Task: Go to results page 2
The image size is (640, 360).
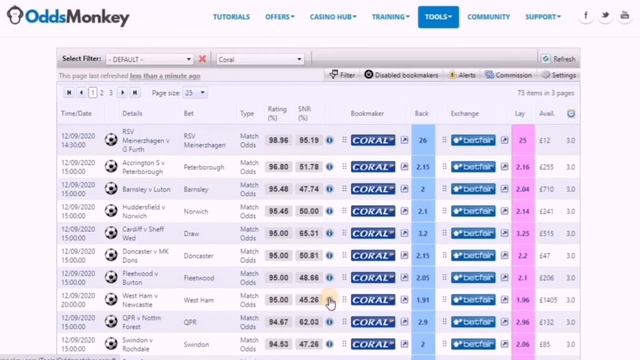Action: (x=102, y=93)
